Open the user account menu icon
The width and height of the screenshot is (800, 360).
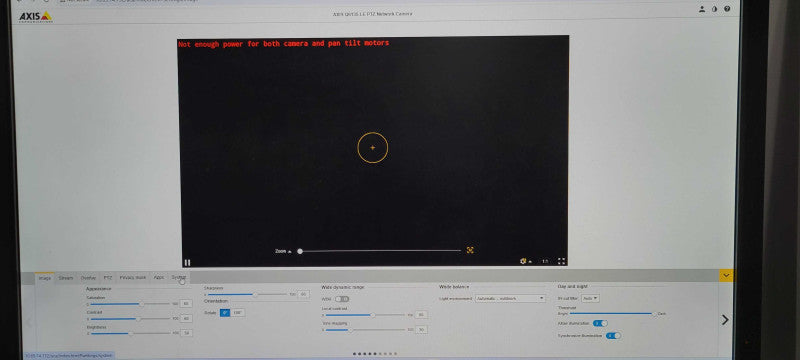click(702, 9)
